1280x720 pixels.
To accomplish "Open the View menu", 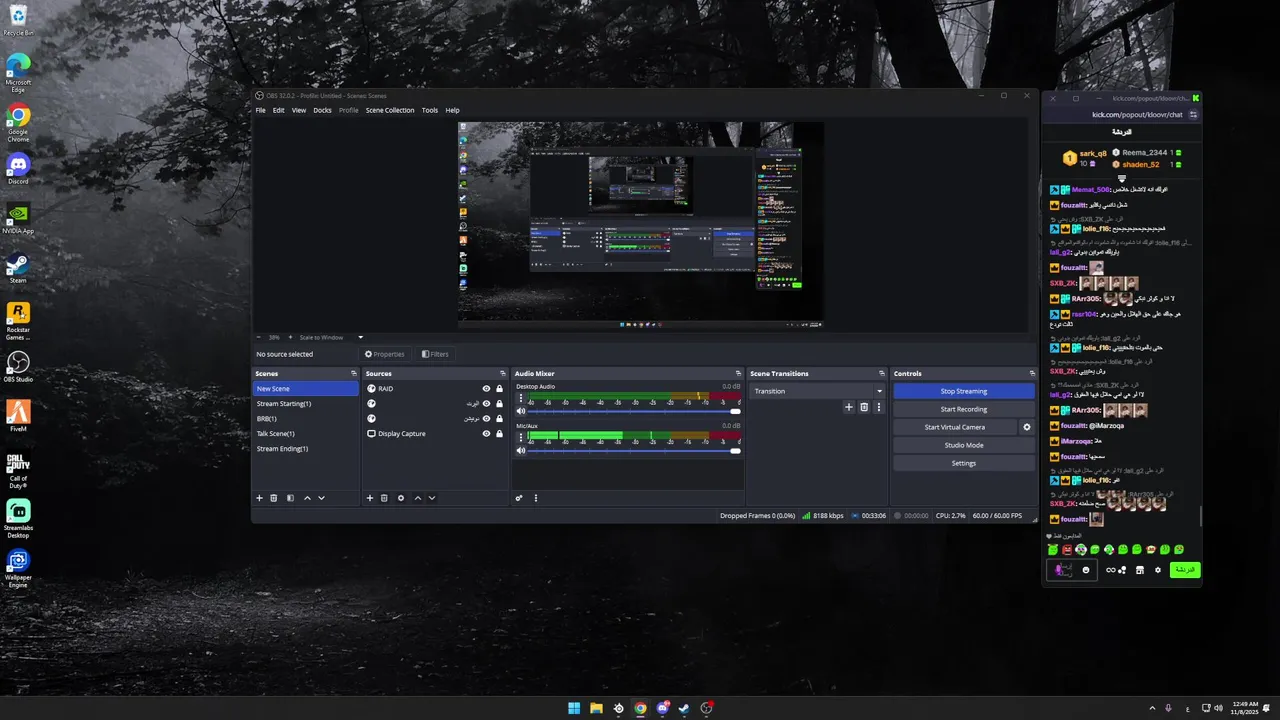I will click(x=299, y=110).
